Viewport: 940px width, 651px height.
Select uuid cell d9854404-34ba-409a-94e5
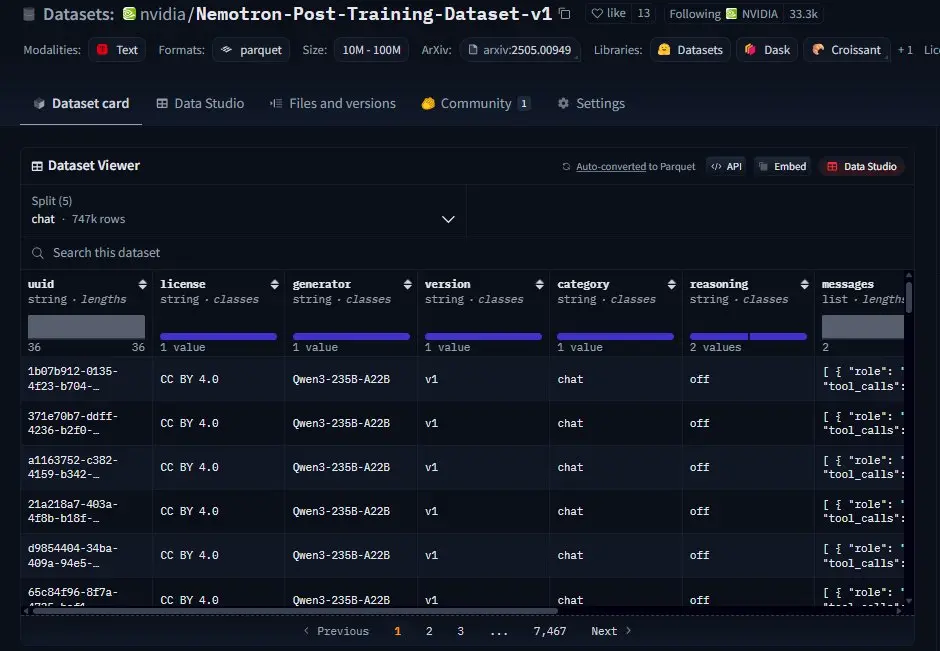pyautogui.click(x=86, y=555)
